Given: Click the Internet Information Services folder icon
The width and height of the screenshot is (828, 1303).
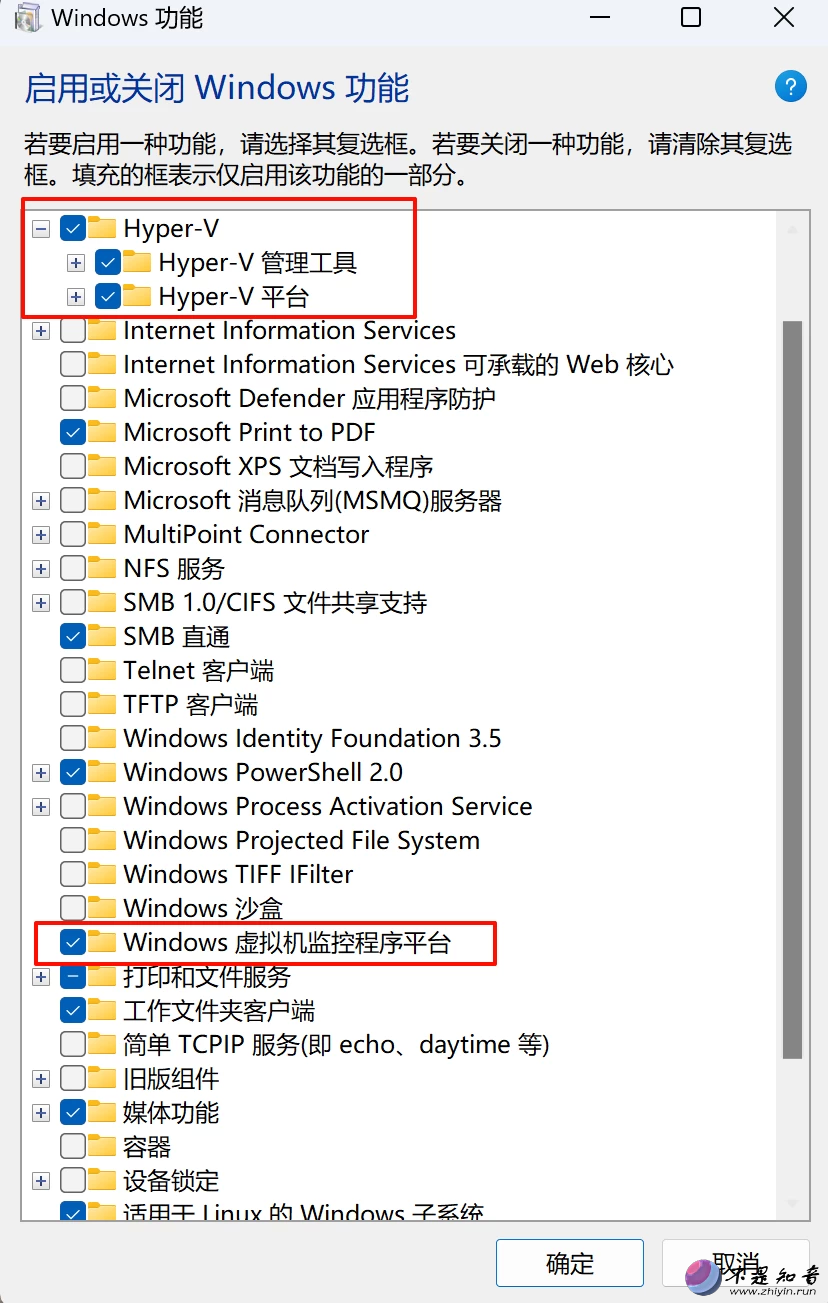Looking at the screenshot, I should [x=102, y=330].
